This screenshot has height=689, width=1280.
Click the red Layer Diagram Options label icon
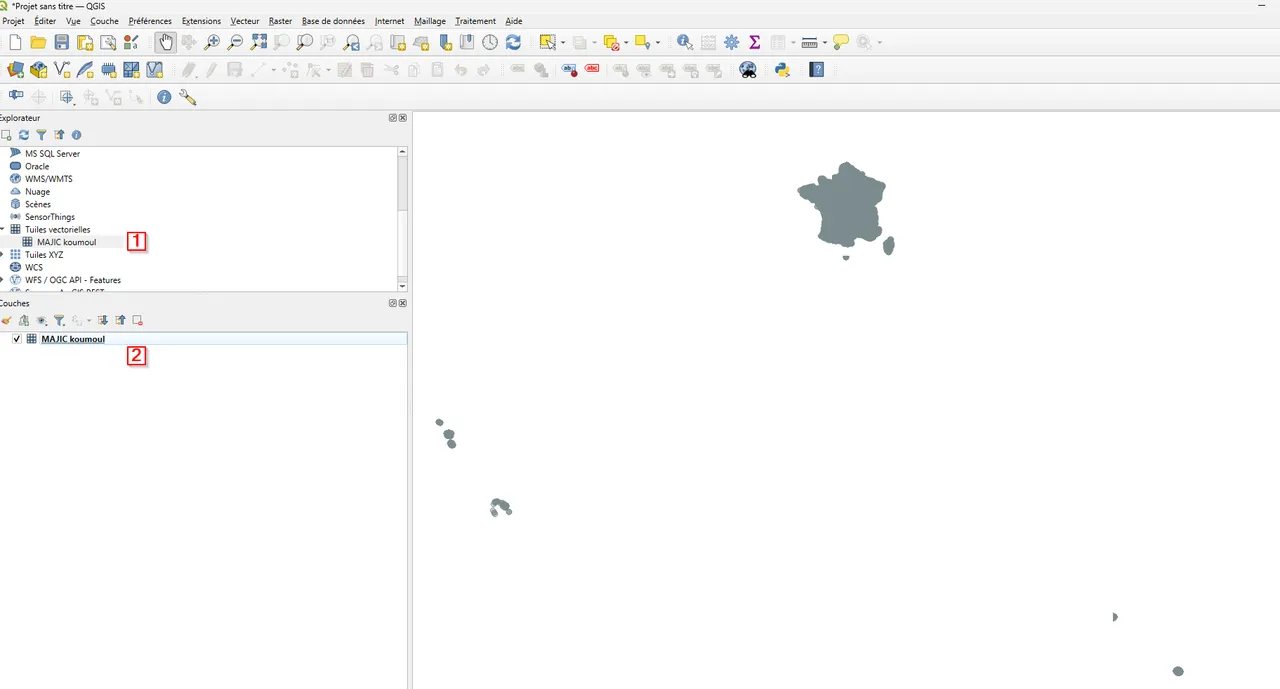pos(592,70)
